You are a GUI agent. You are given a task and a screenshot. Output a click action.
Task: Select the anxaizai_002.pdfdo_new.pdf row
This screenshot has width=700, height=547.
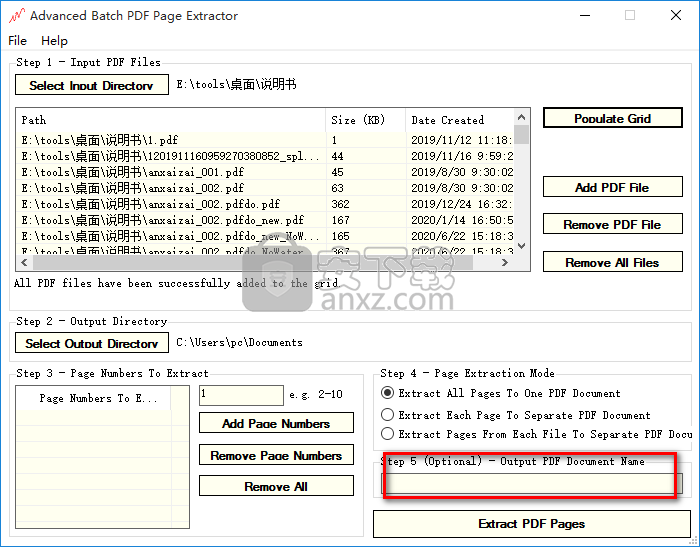266,220
